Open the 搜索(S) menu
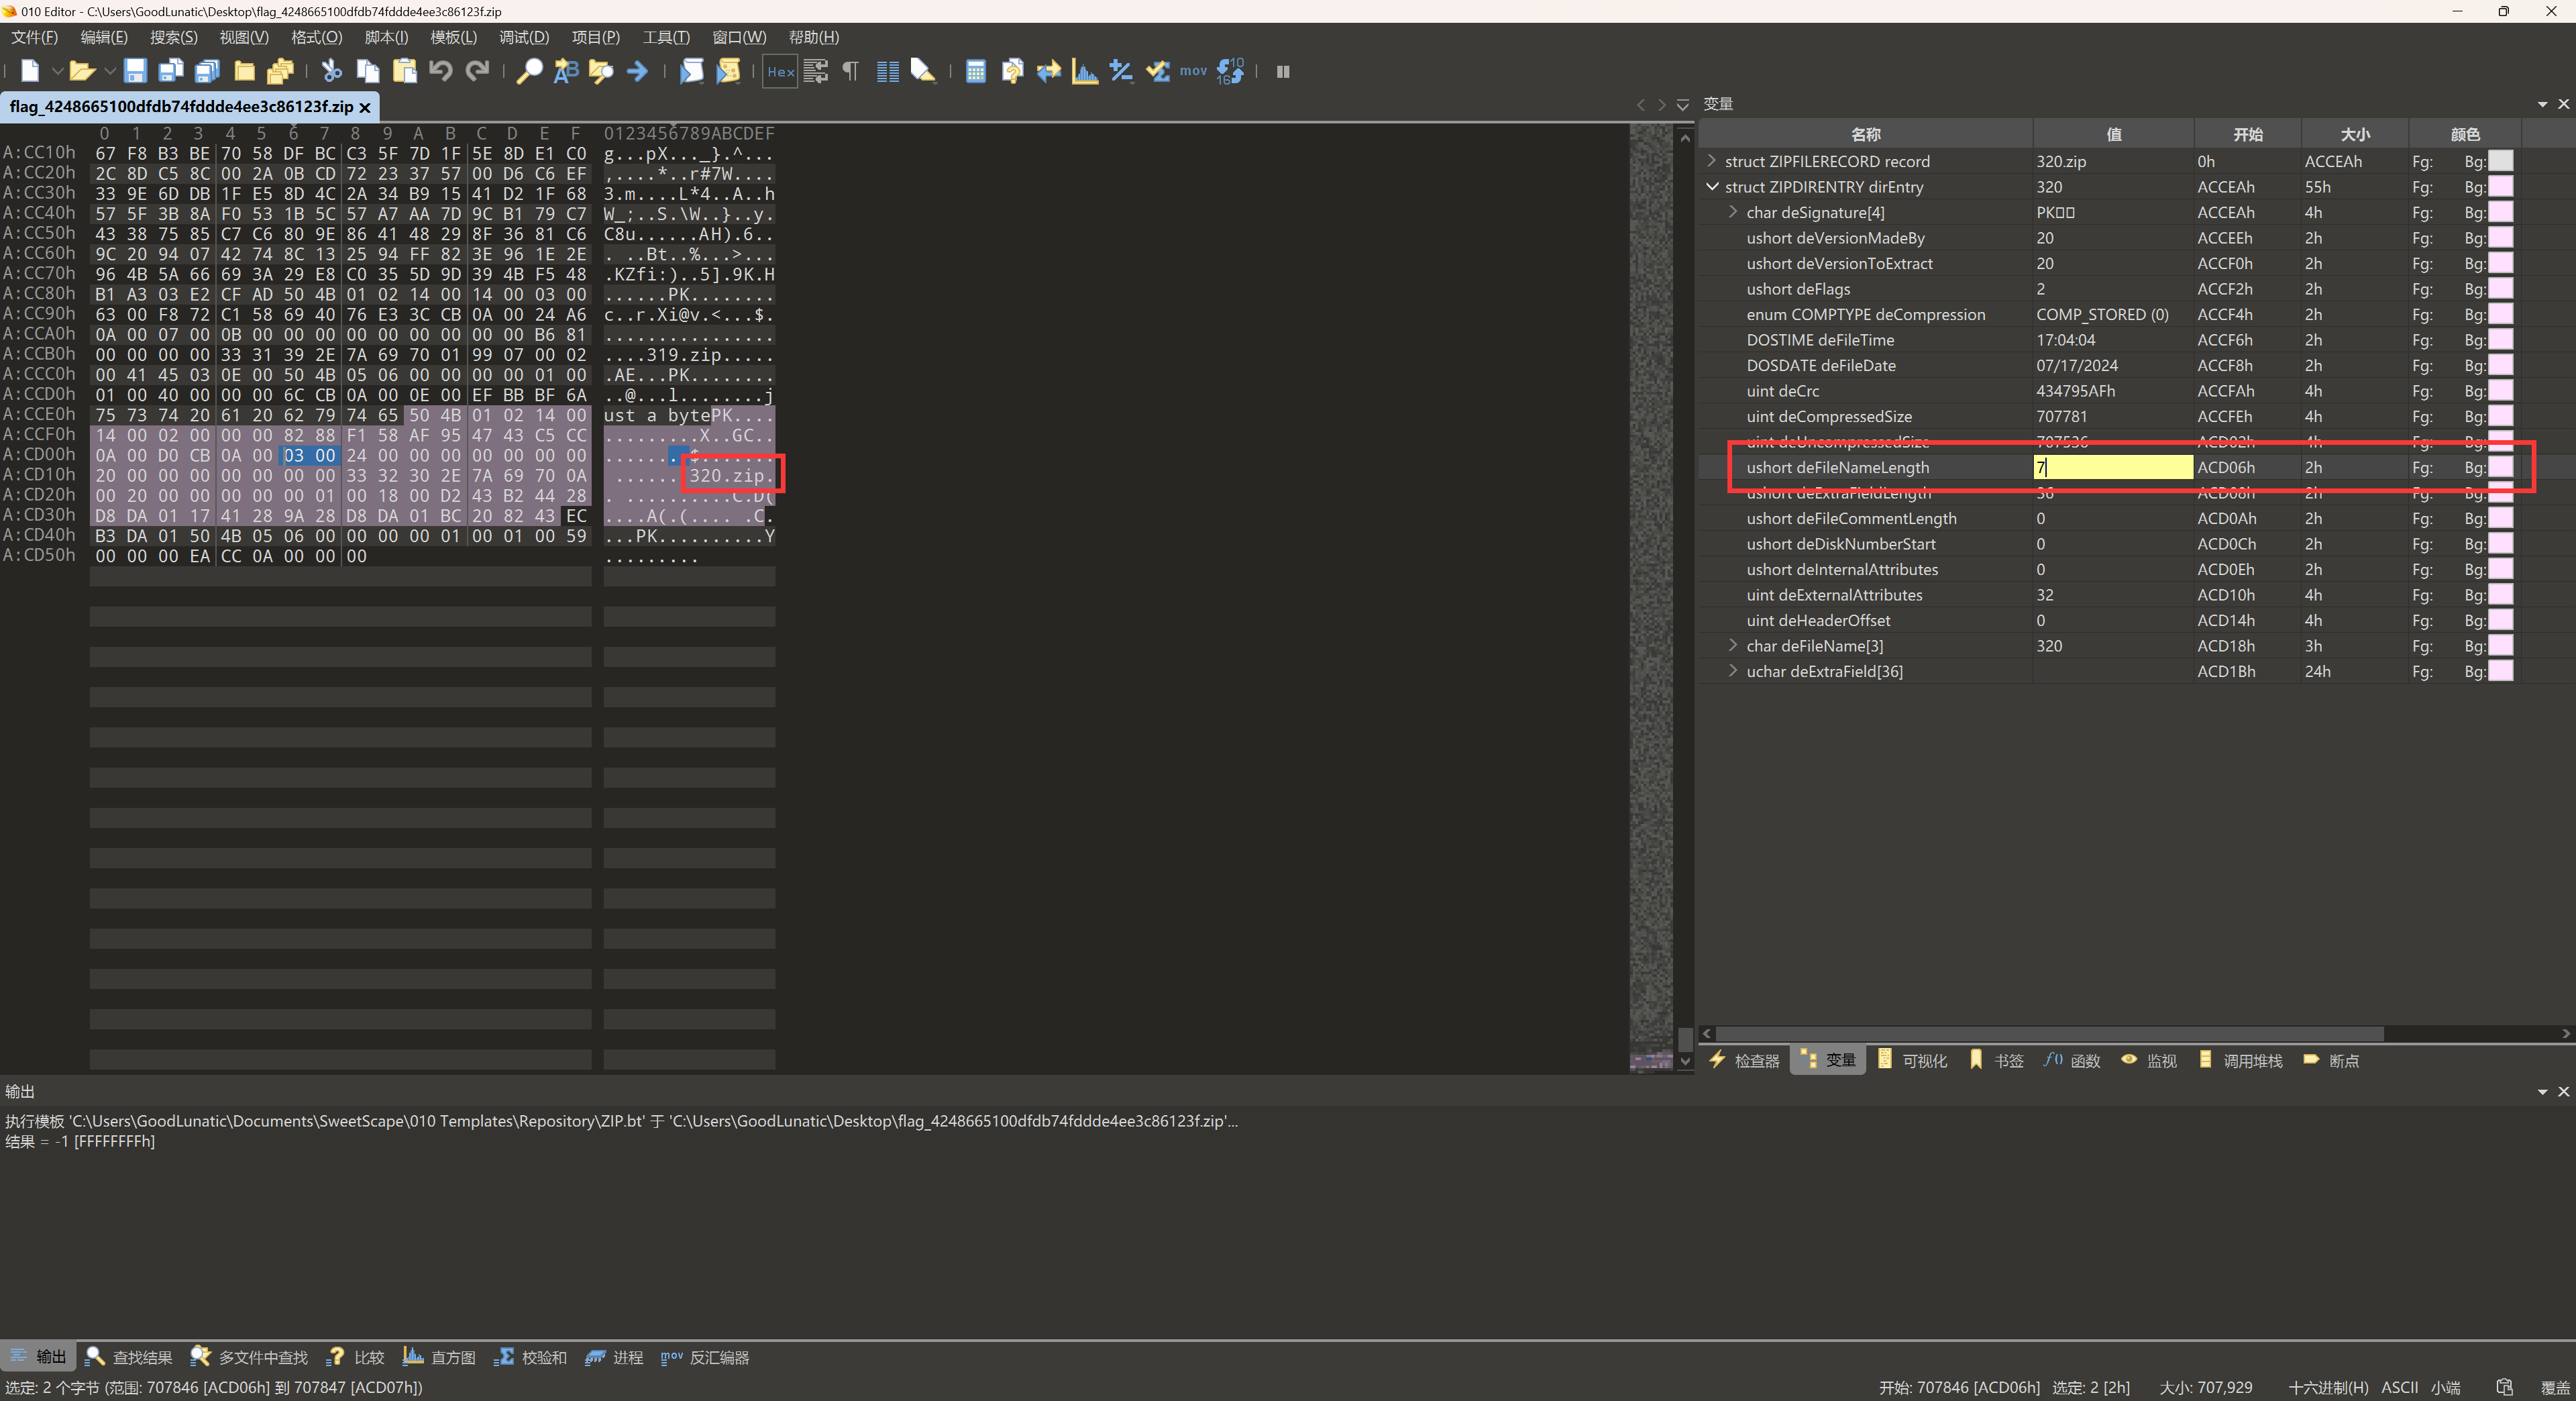The image size is (2576, 1401). click(173, 37)
